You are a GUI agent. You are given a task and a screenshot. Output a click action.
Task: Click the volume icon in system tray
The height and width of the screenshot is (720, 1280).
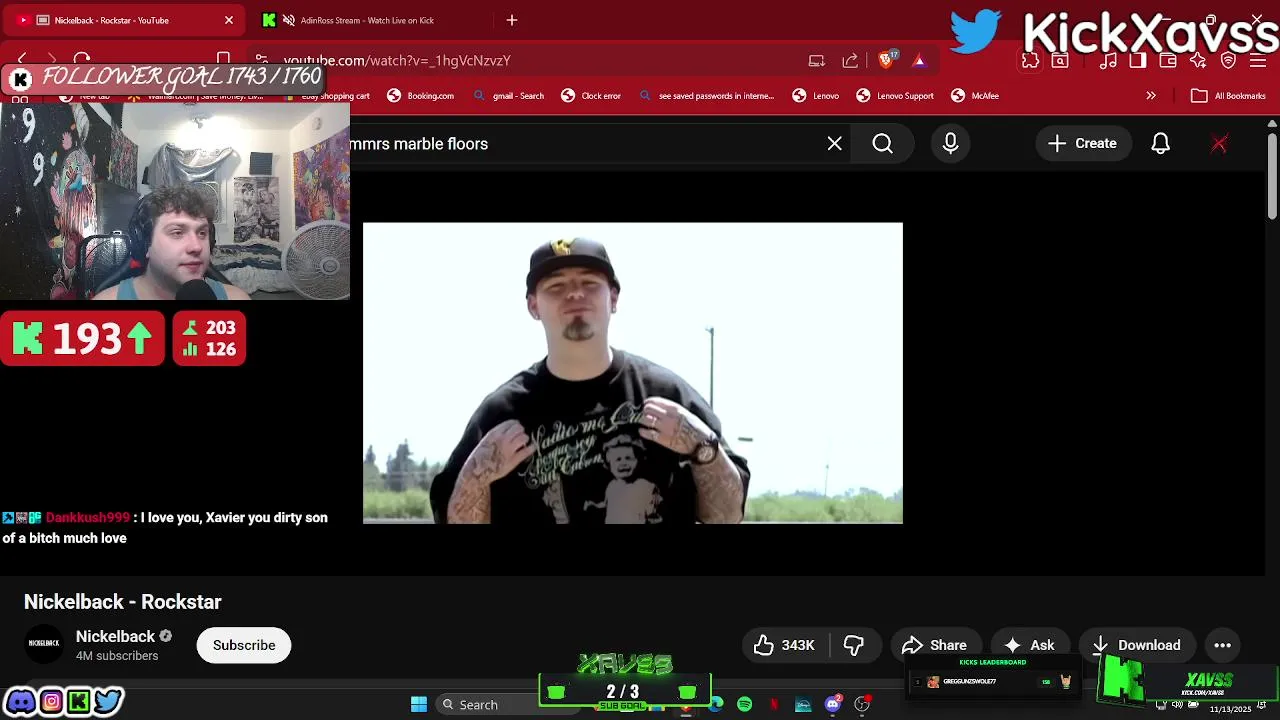pos(1177,704)
